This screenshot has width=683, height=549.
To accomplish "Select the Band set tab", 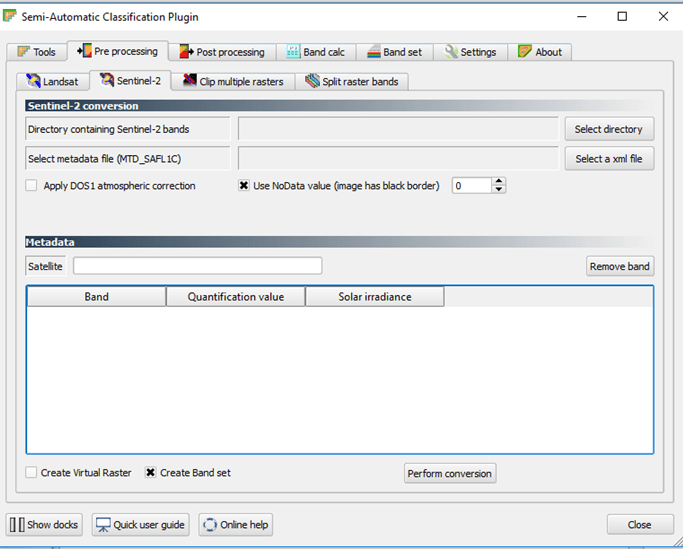I will click(x=394, y=52).
